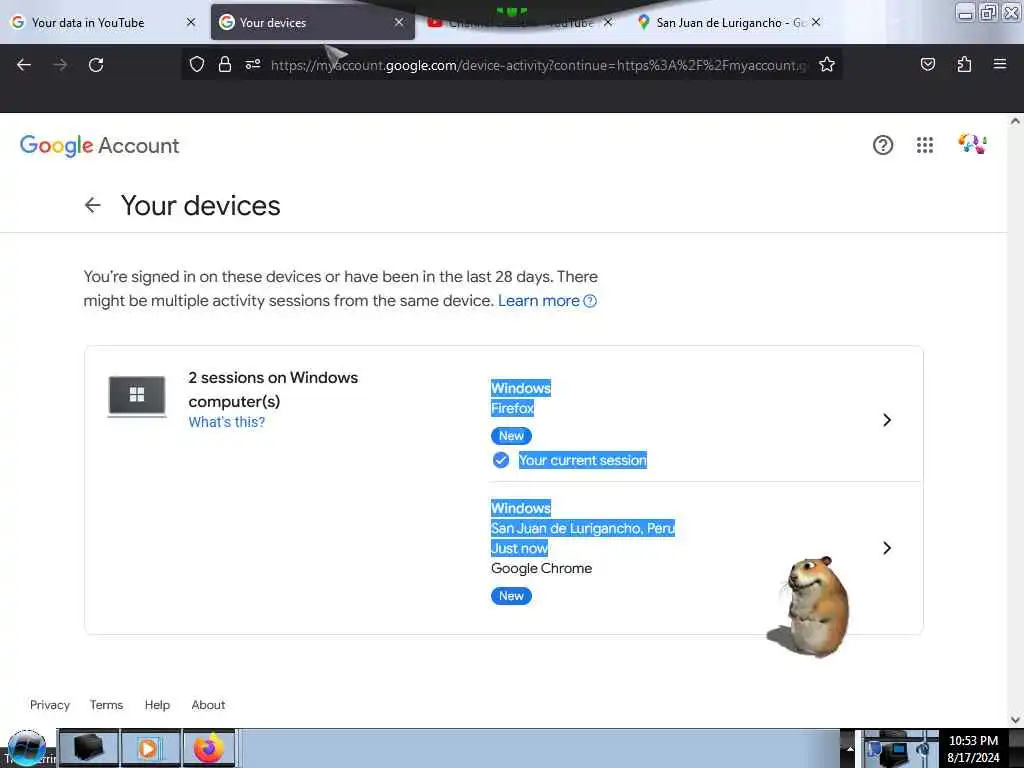This screenshot has height=768, width=1024.
Task: Open the tracking protection shield icon
Action: tap(197, 64)
